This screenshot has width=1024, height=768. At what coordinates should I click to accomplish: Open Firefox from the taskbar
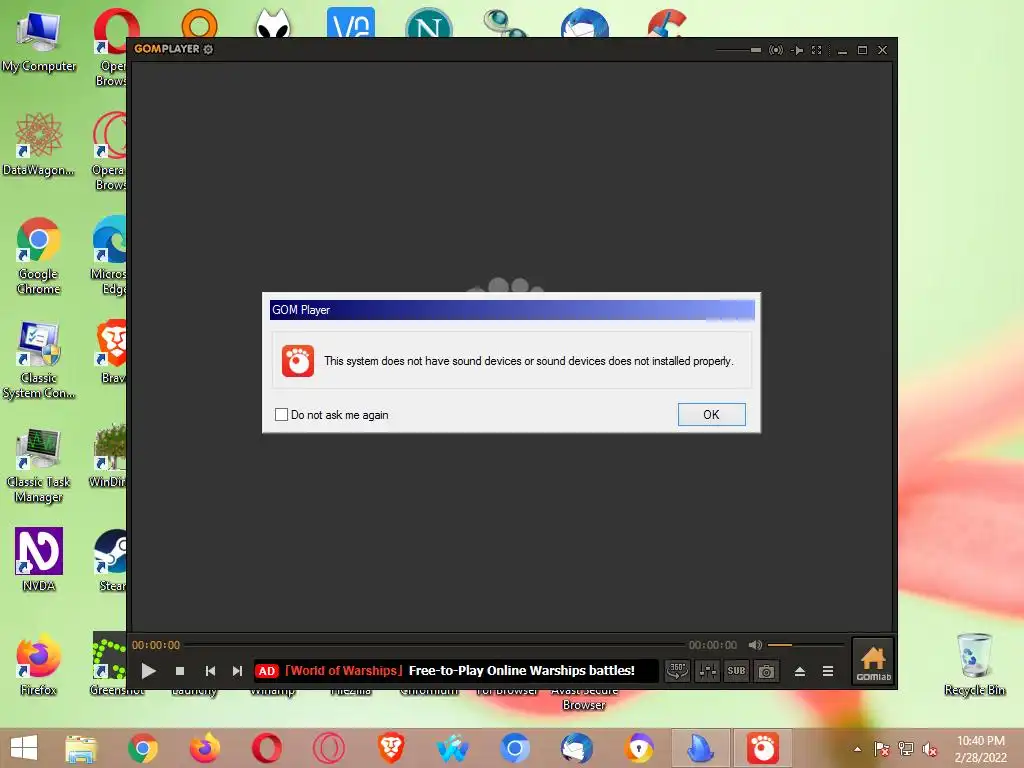click(x=204, y=748)
